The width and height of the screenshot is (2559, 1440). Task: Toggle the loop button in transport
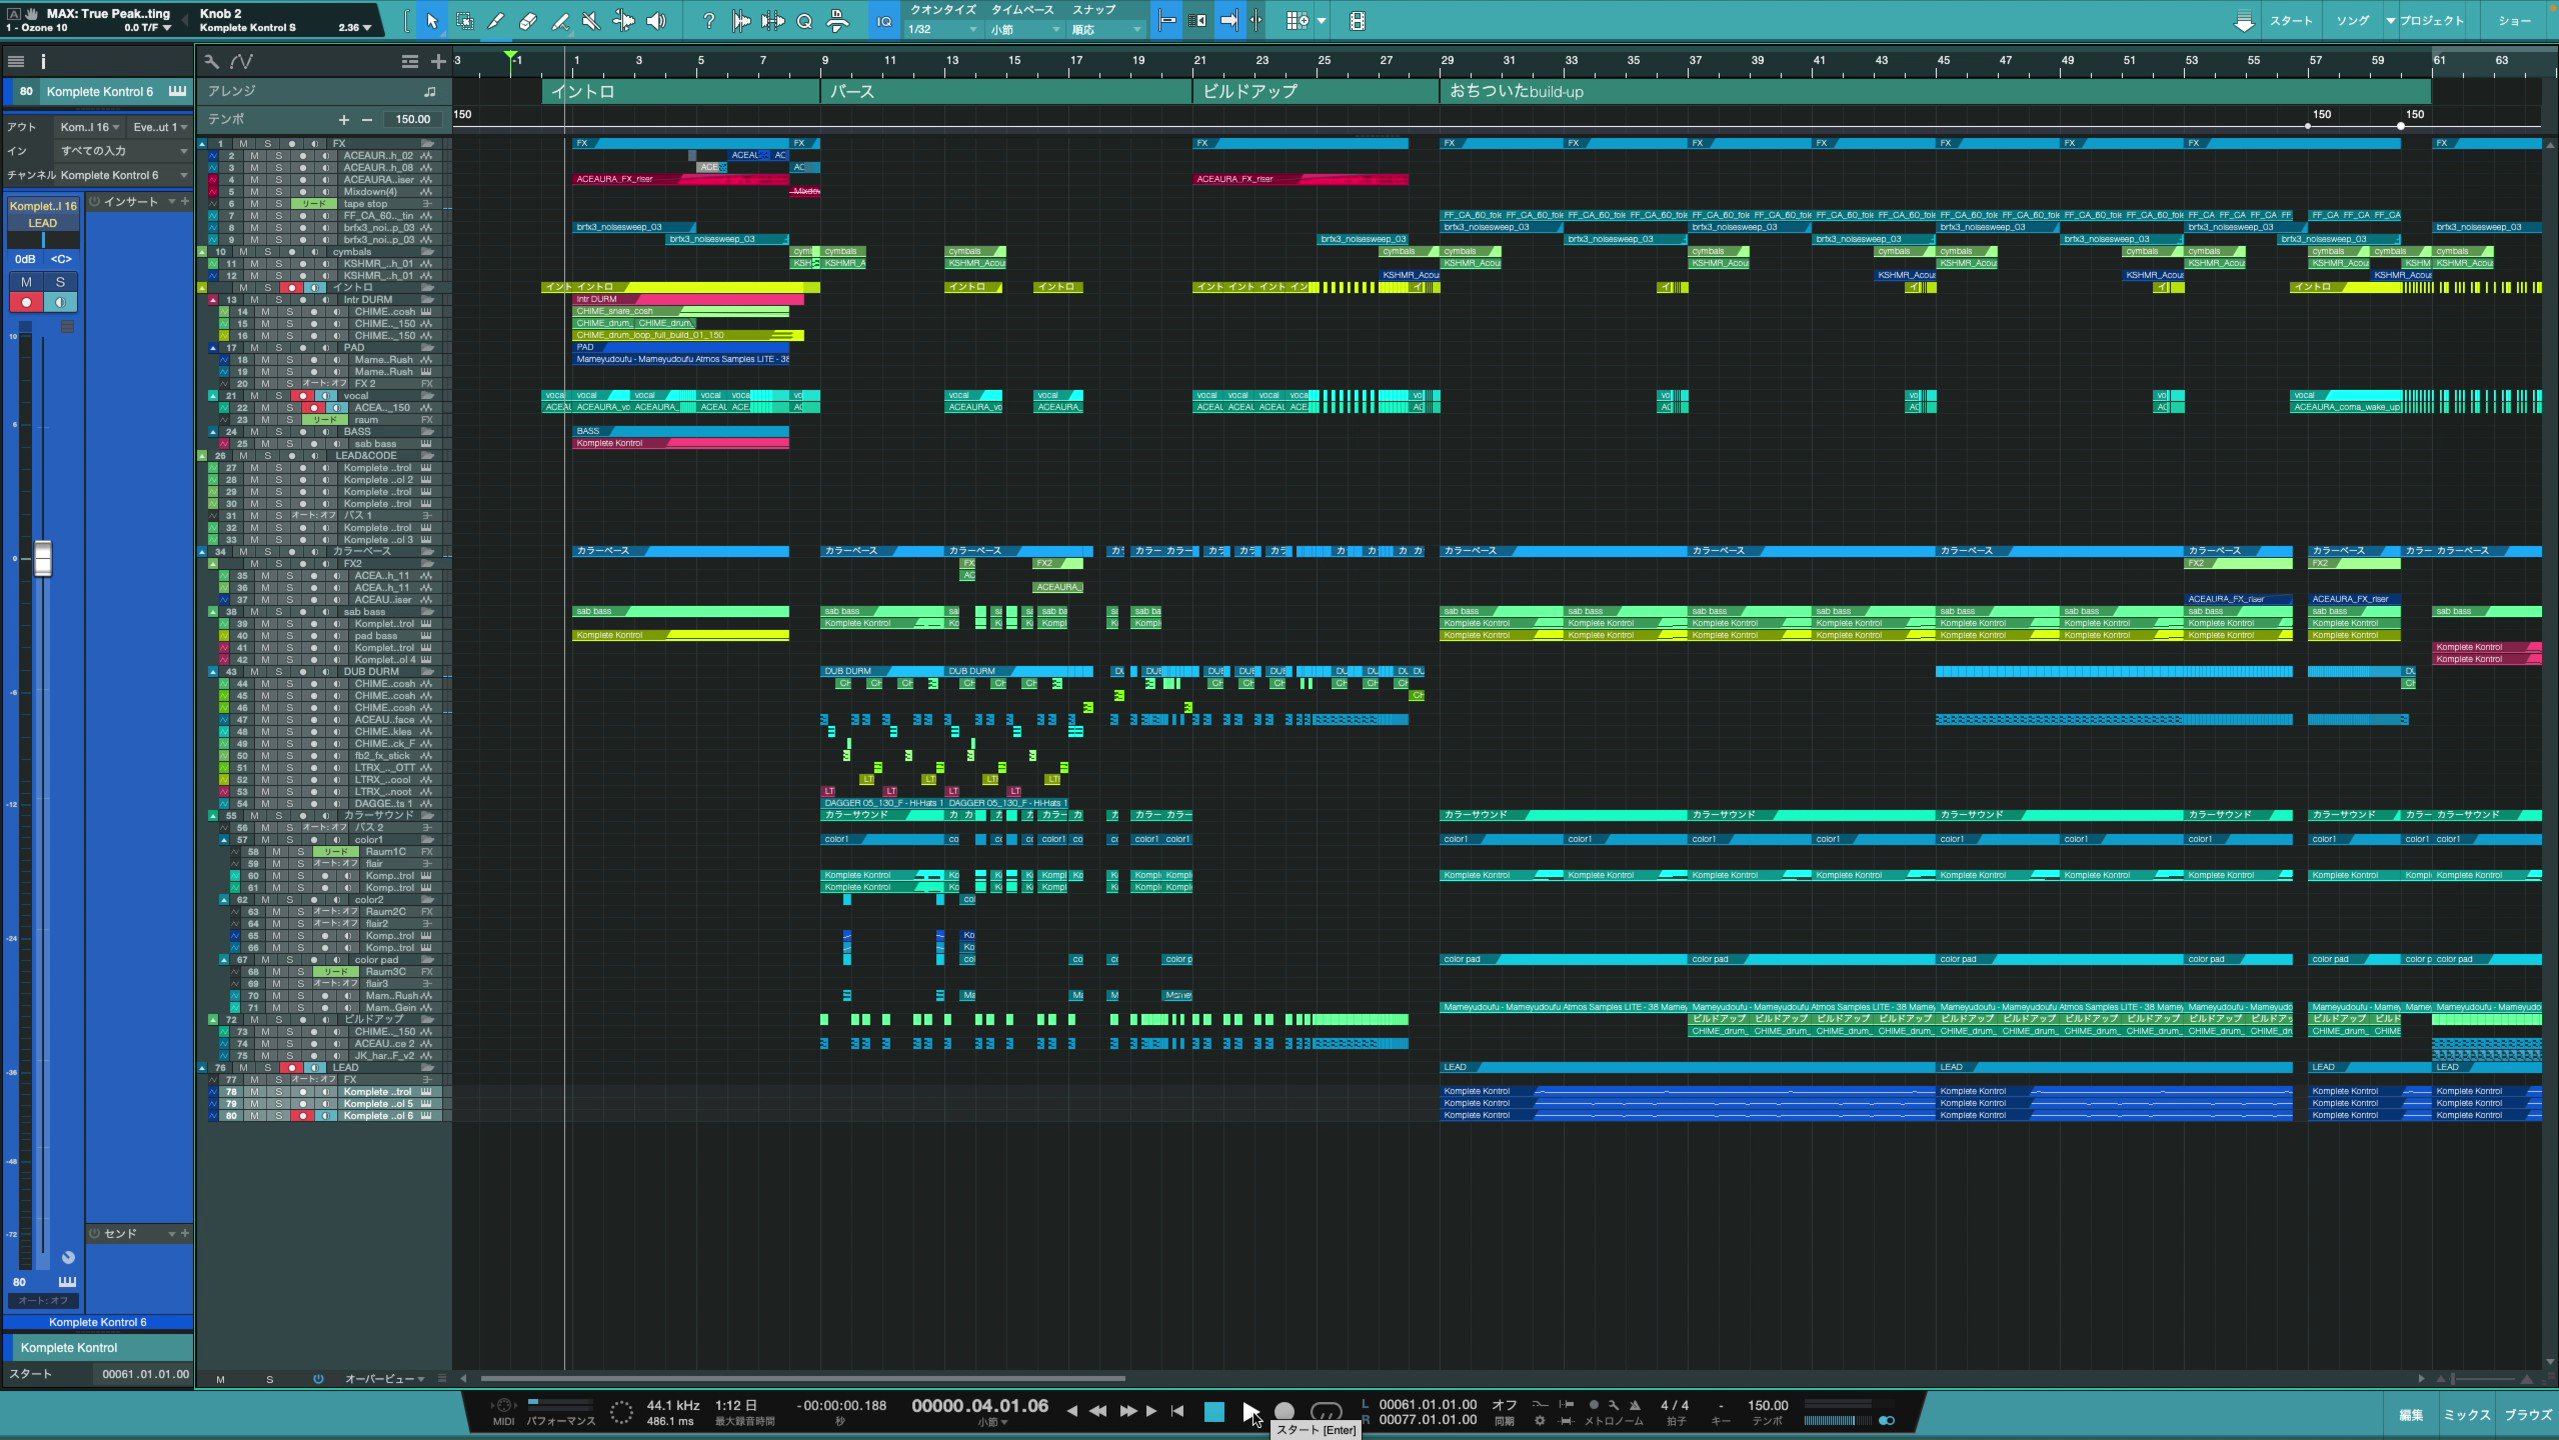tap(1326, 1411)
